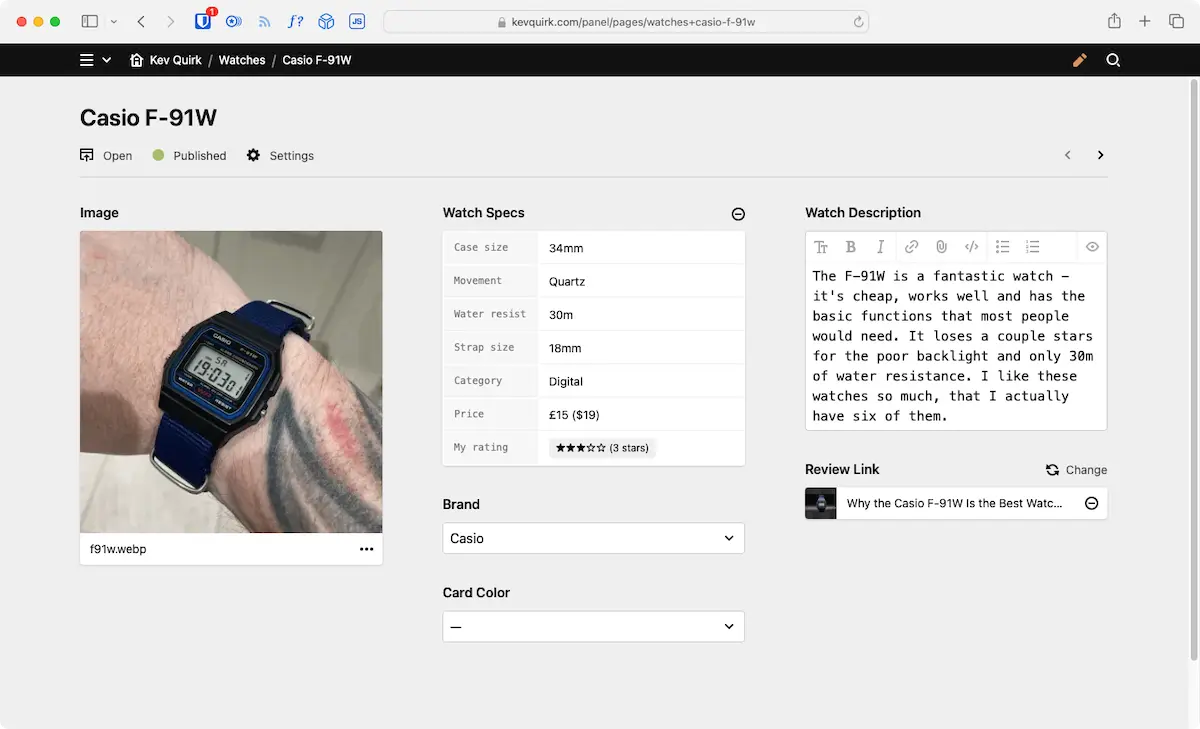
Task: Click the orange pencil edit icon
Action: 1079,60
